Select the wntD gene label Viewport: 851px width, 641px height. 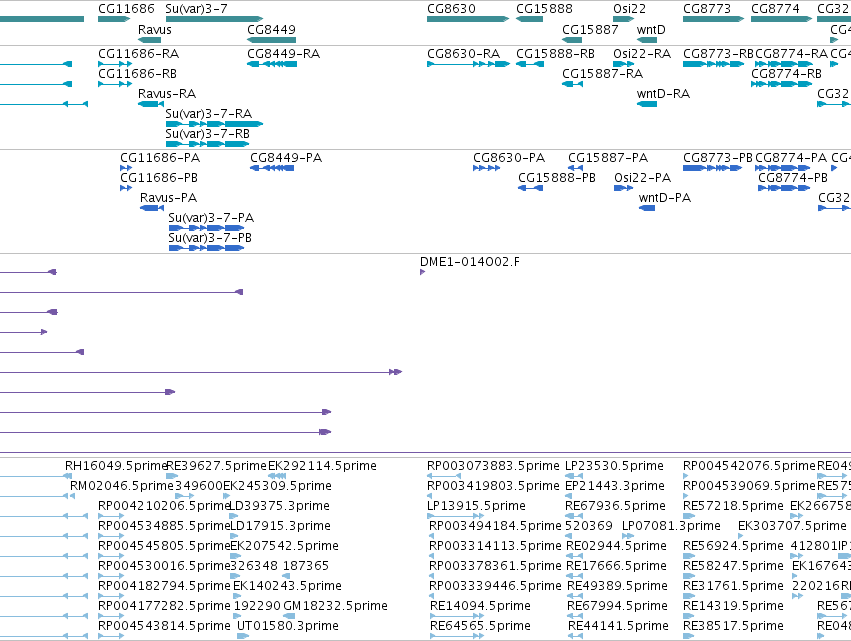[x=651, y=29]
